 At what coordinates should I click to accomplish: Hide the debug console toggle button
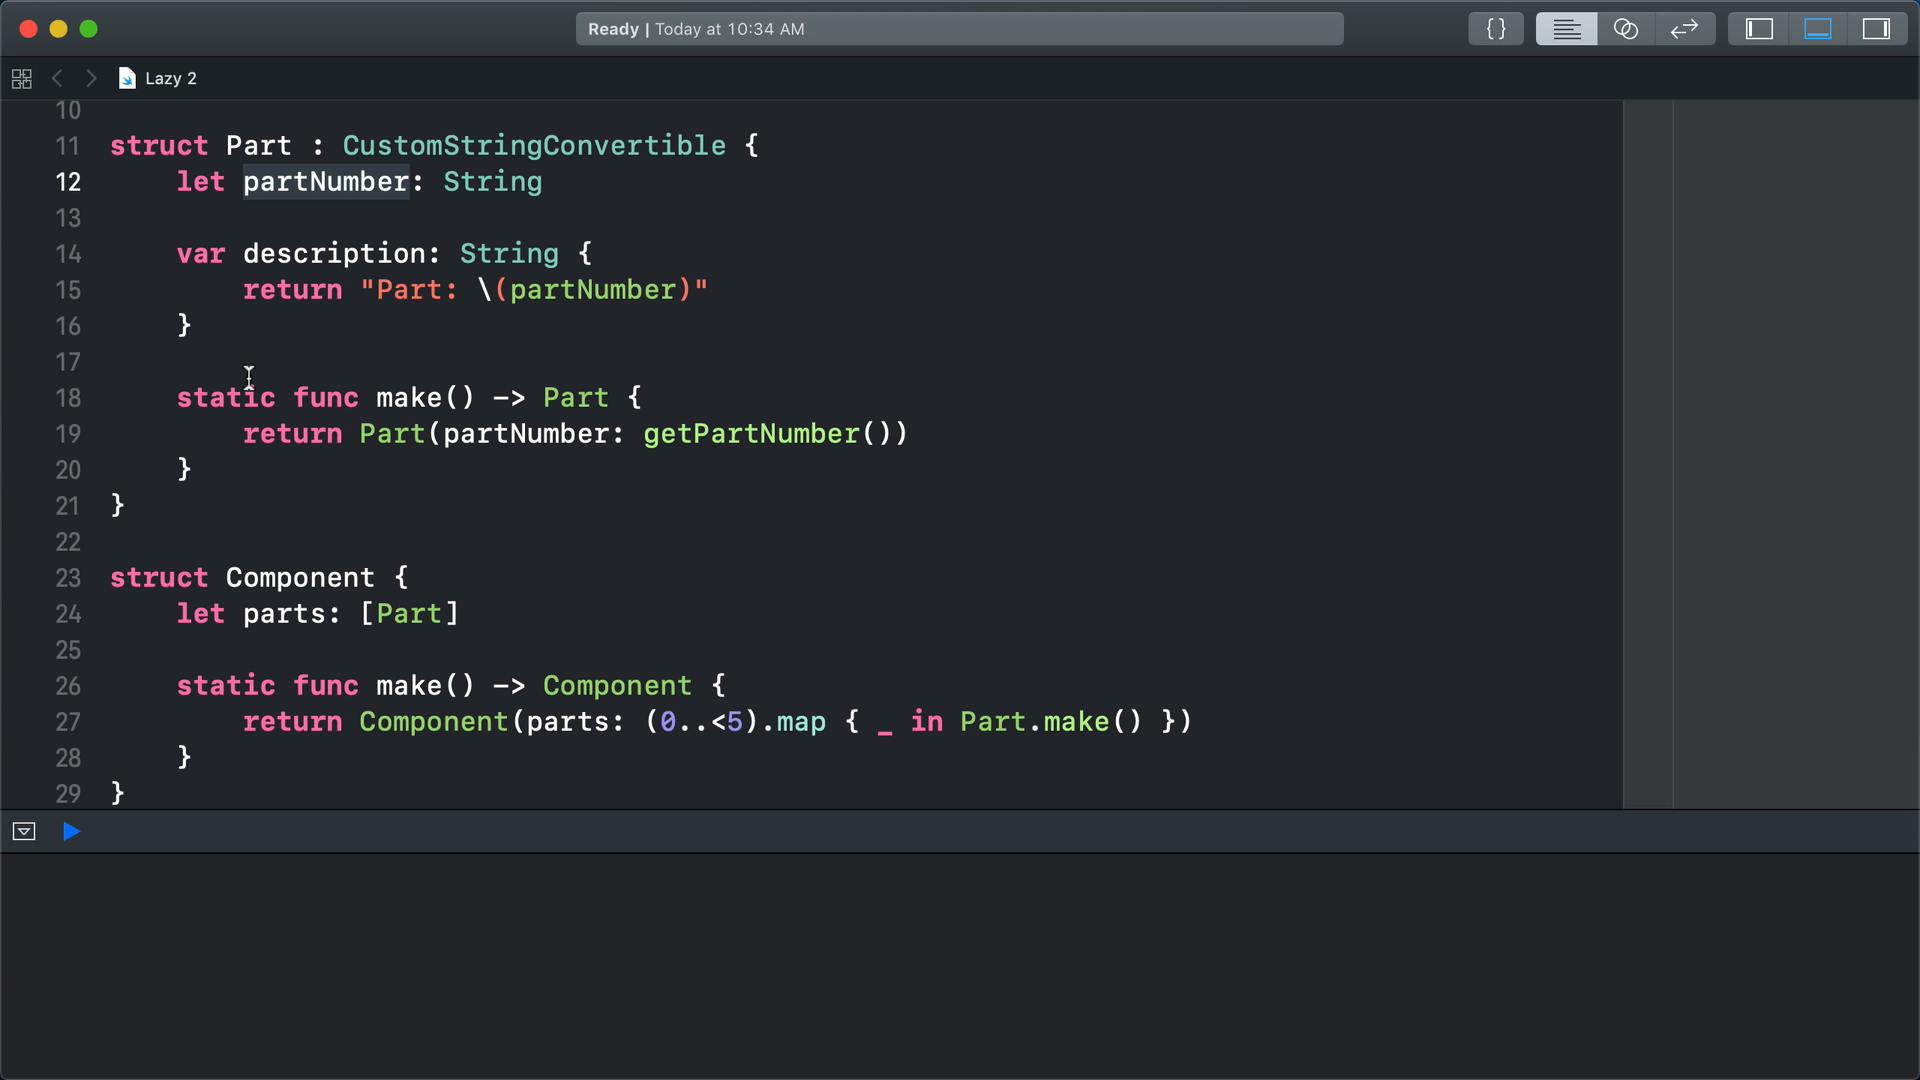click(x=24, y=831)
